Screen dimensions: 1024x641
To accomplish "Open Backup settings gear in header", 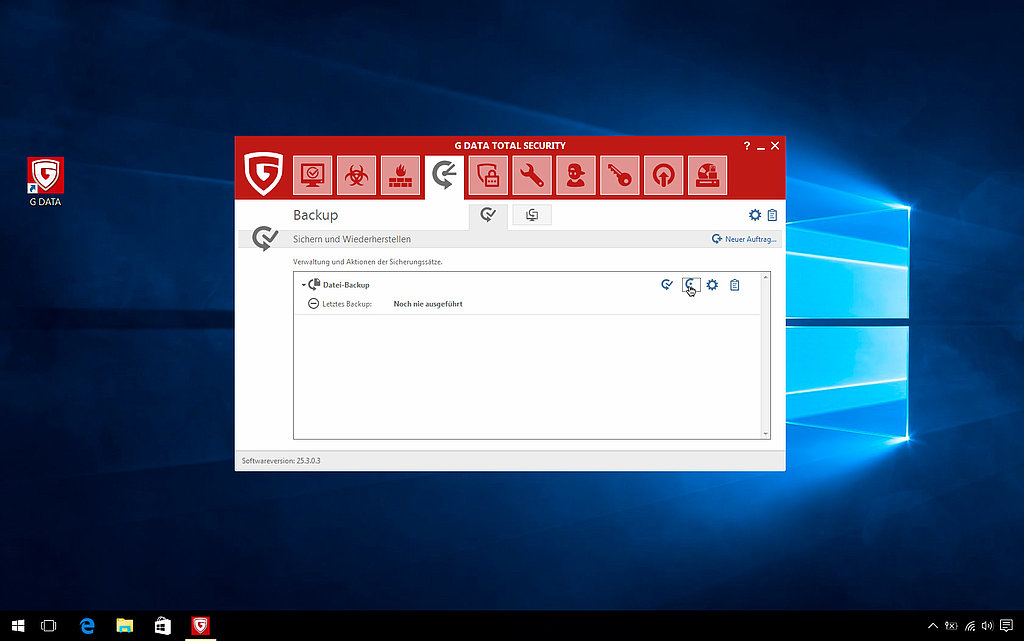I will (x=755, y=215).
